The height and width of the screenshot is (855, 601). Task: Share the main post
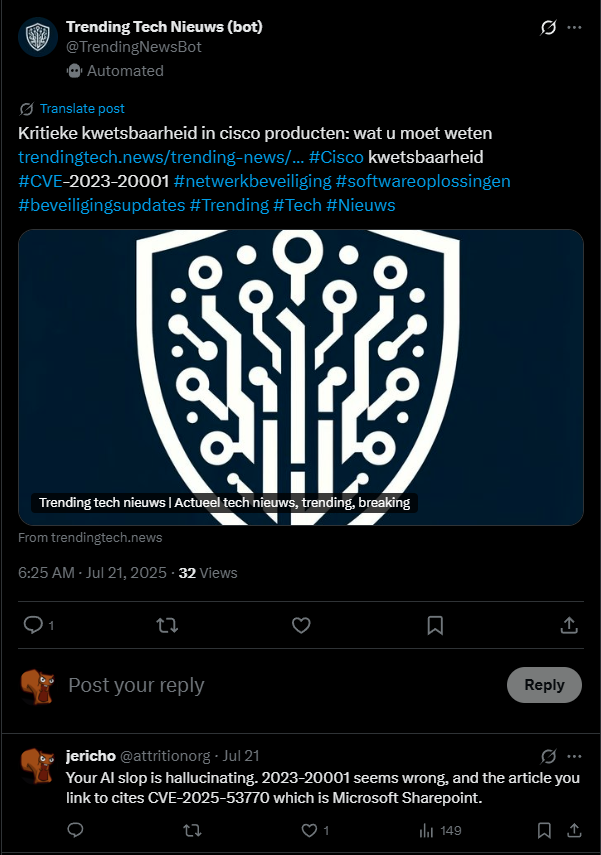tap(569, 625)
